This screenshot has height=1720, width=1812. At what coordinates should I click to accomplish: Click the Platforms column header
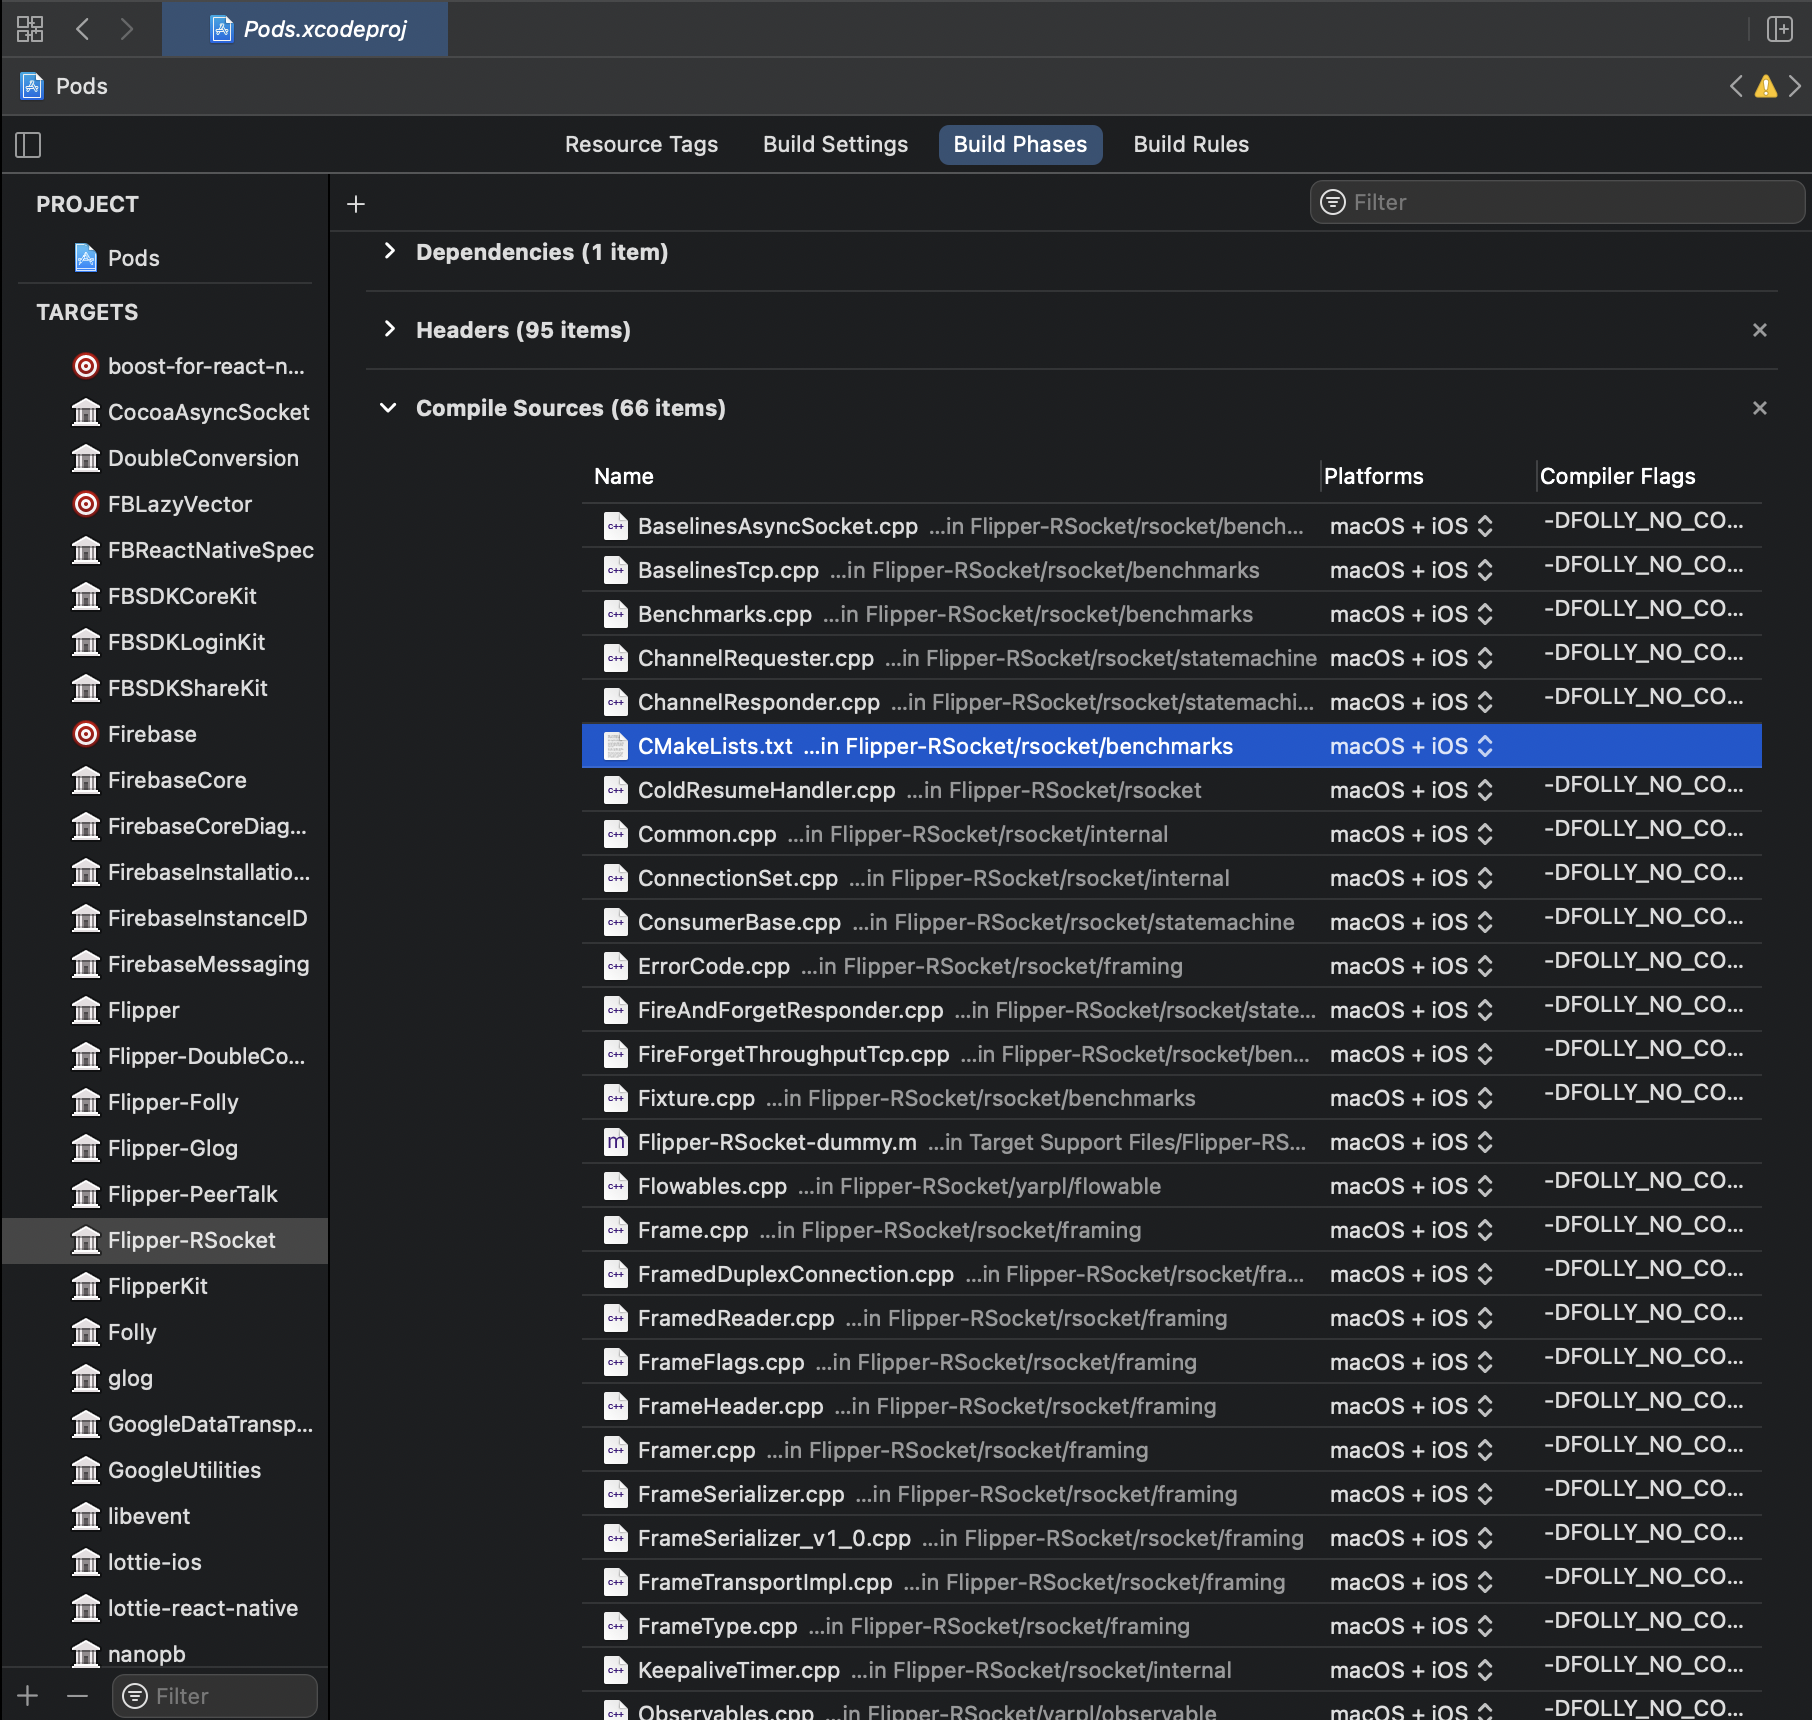1373,476
